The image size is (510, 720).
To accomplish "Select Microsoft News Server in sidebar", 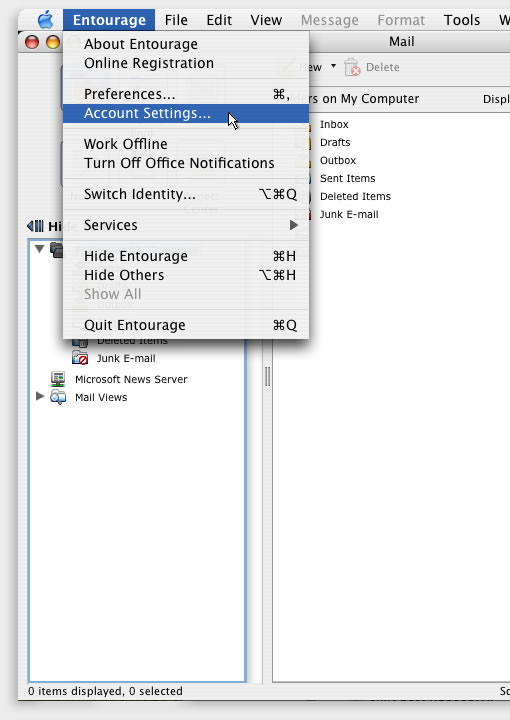I will (131, 379).
